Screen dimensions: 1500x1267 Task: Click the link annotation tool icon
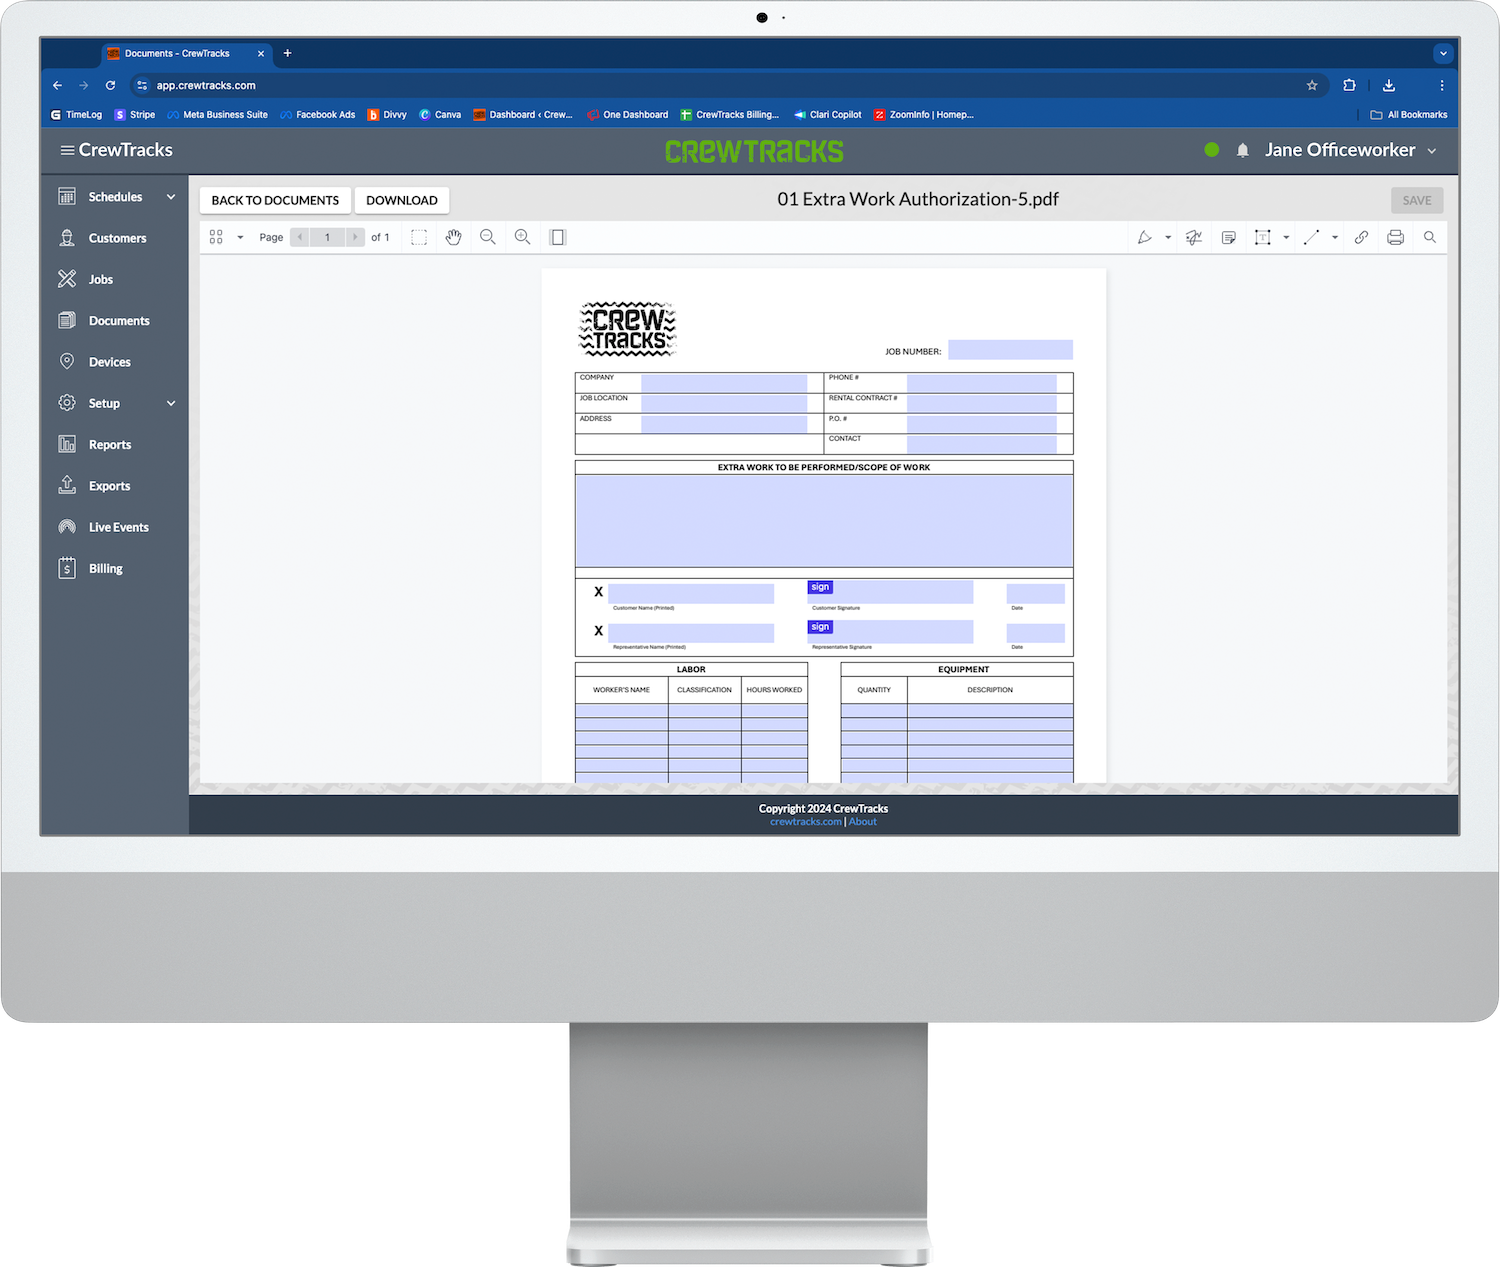pyautogui.click(x=1361, y=237)
